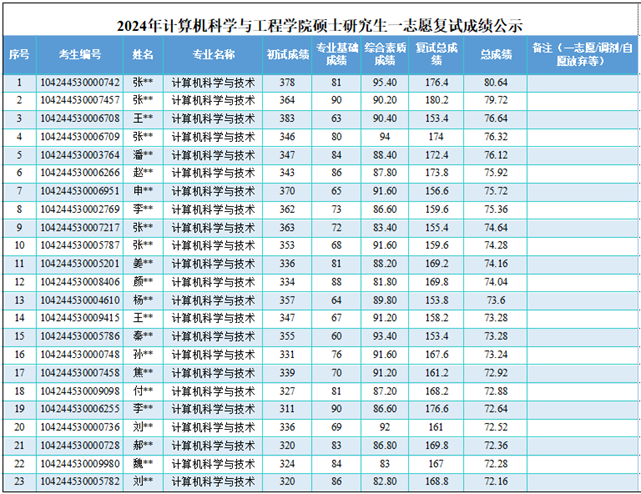This screenshot has height=494, width=641.
Task: Select the '综合素质成绩' column header
Action: [x=384, y=54]
